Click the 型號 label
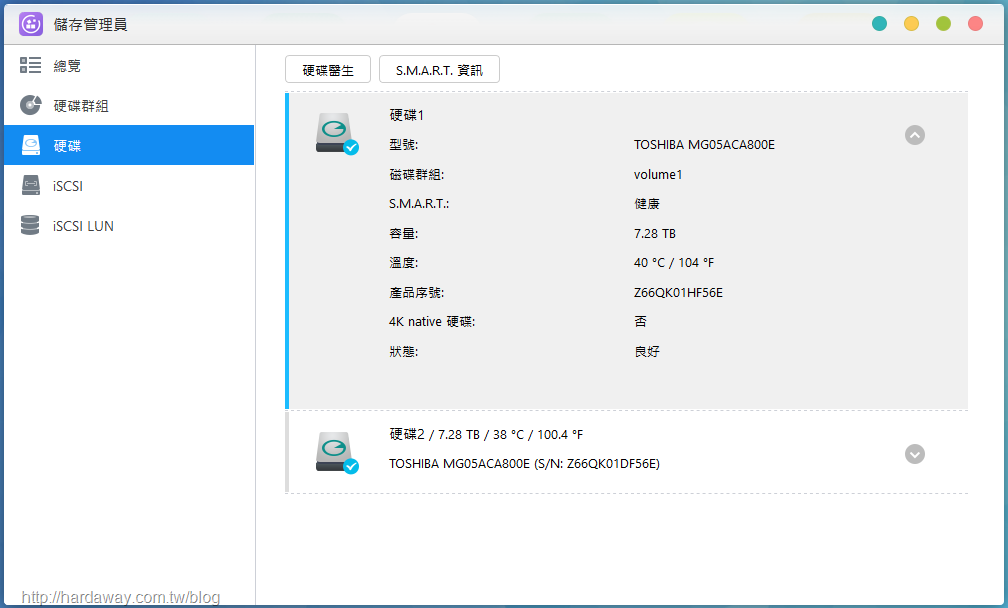This screenshot has height=608, width=1008. (403, 145)
